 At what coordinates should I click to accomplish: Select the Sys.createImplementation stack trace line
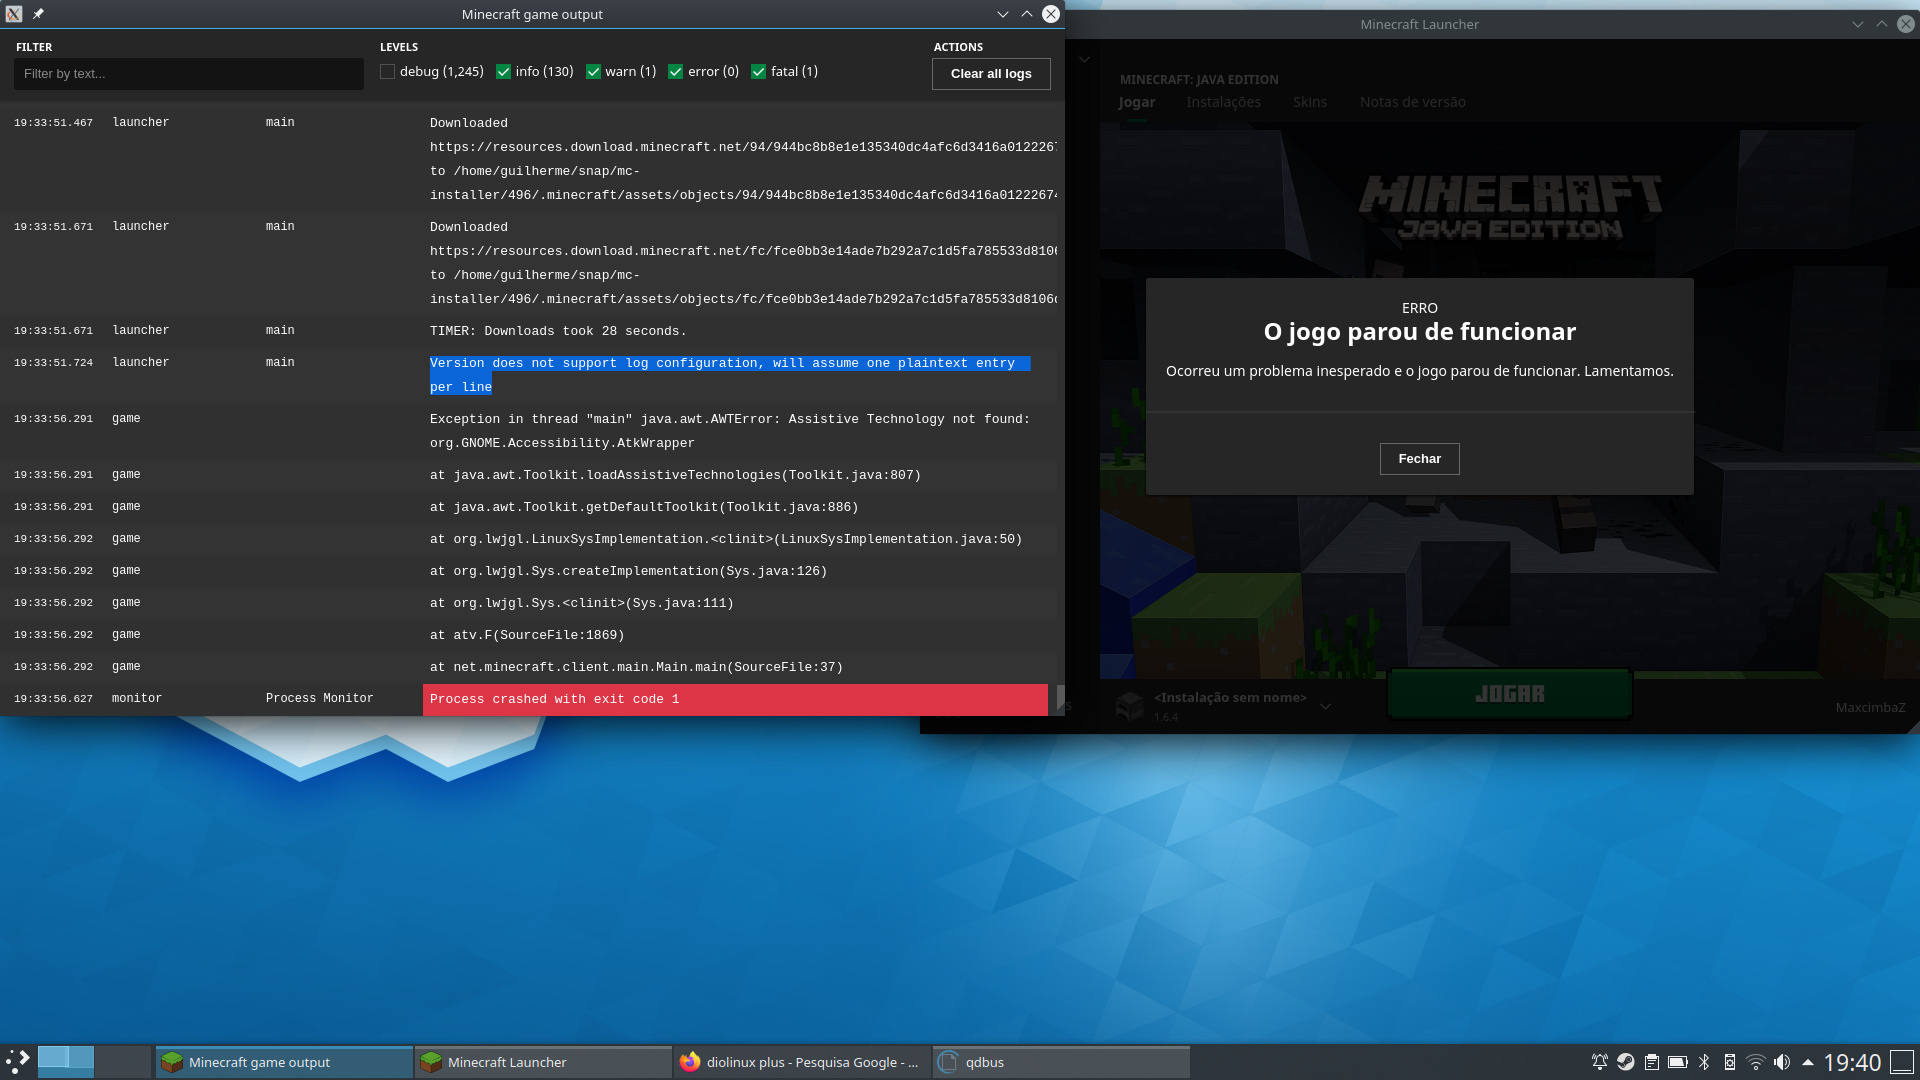628,571
